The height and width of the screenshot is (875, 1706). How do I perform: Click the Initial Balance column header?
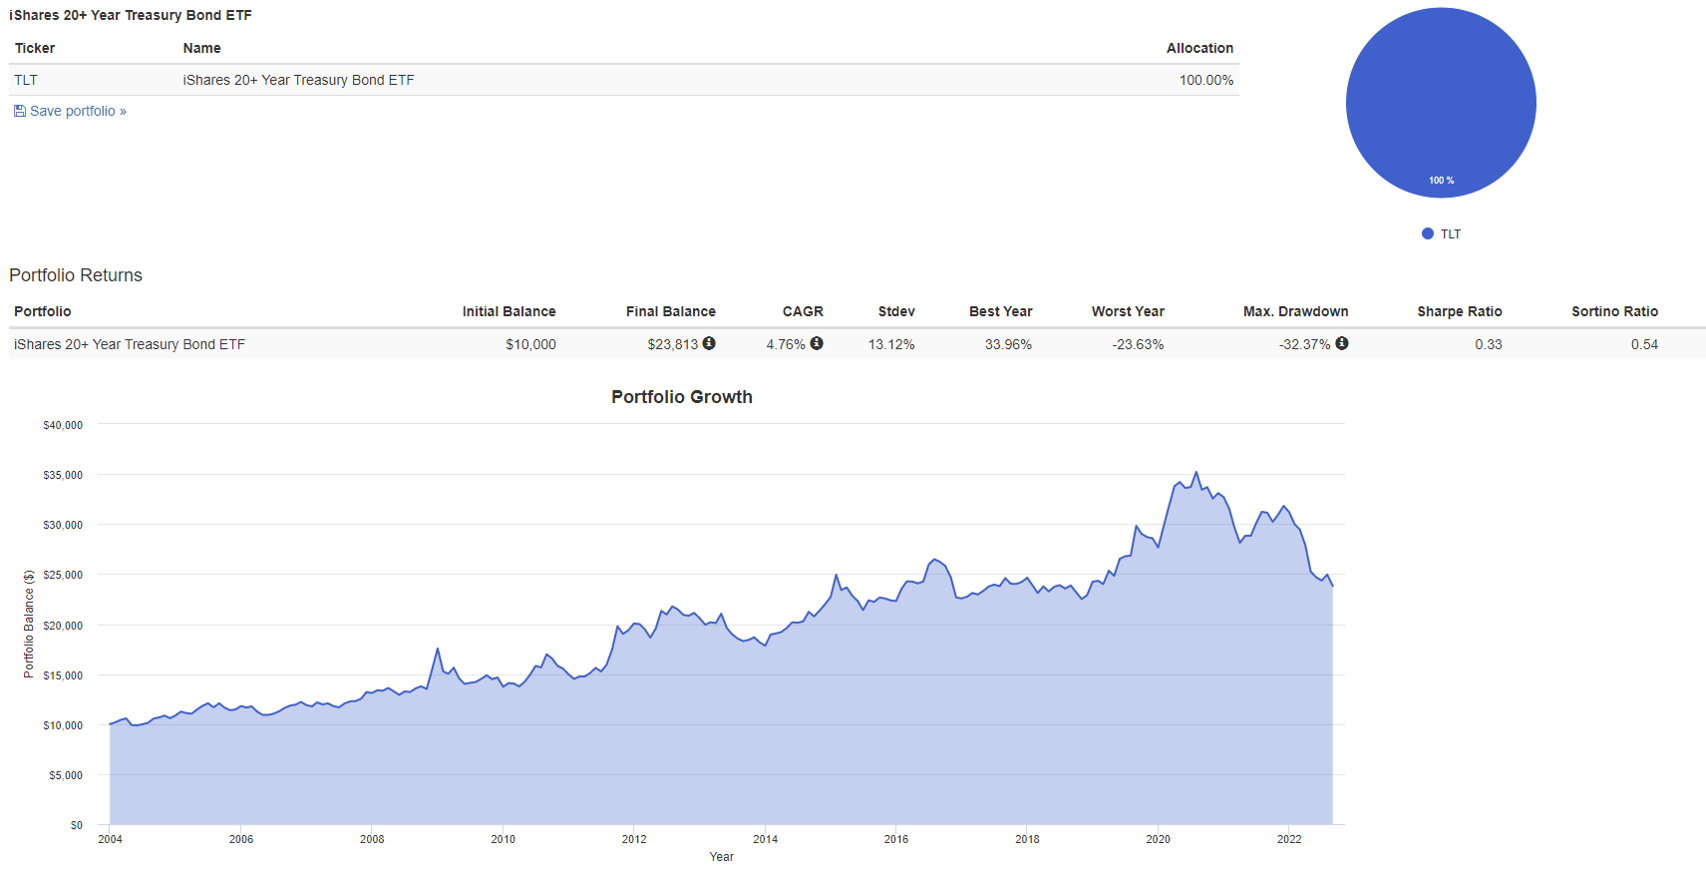pos(509,311)
